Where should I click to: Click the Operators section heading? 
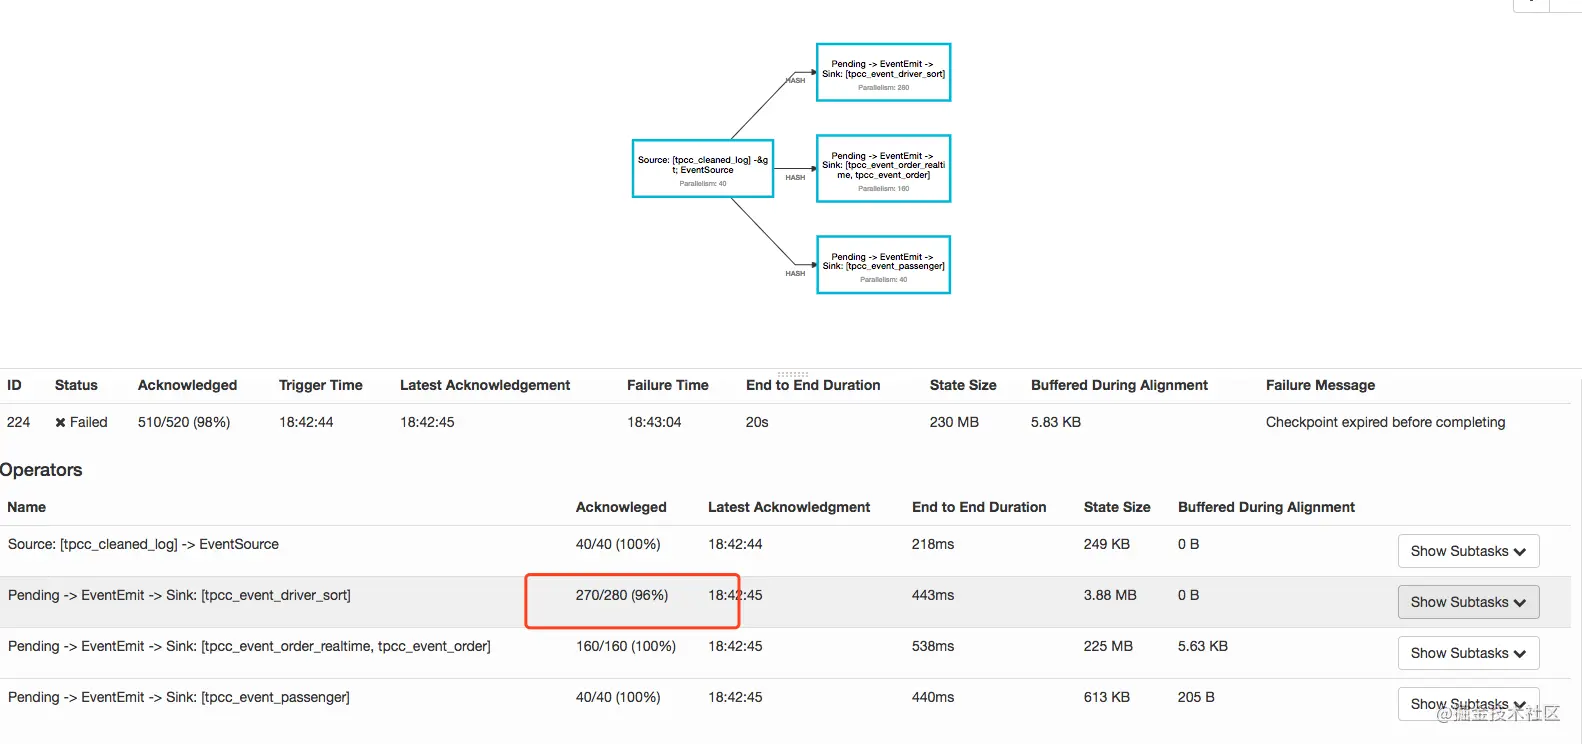click(41, 470)
